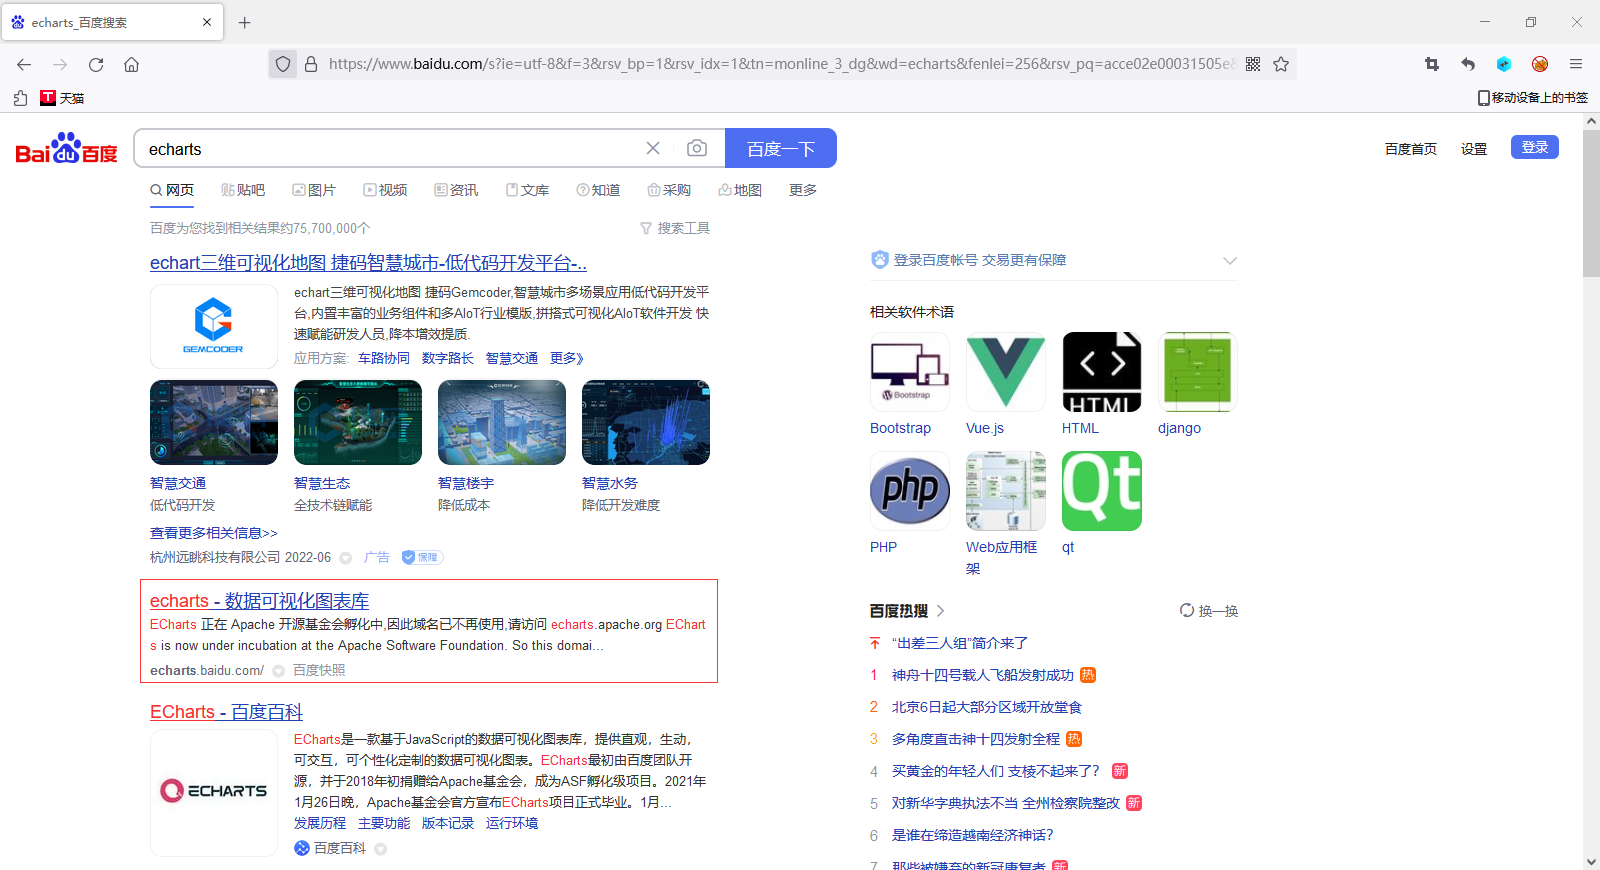1600x870 pixels.
Task: Open the blue cube extension
Action: point(1504,64)
